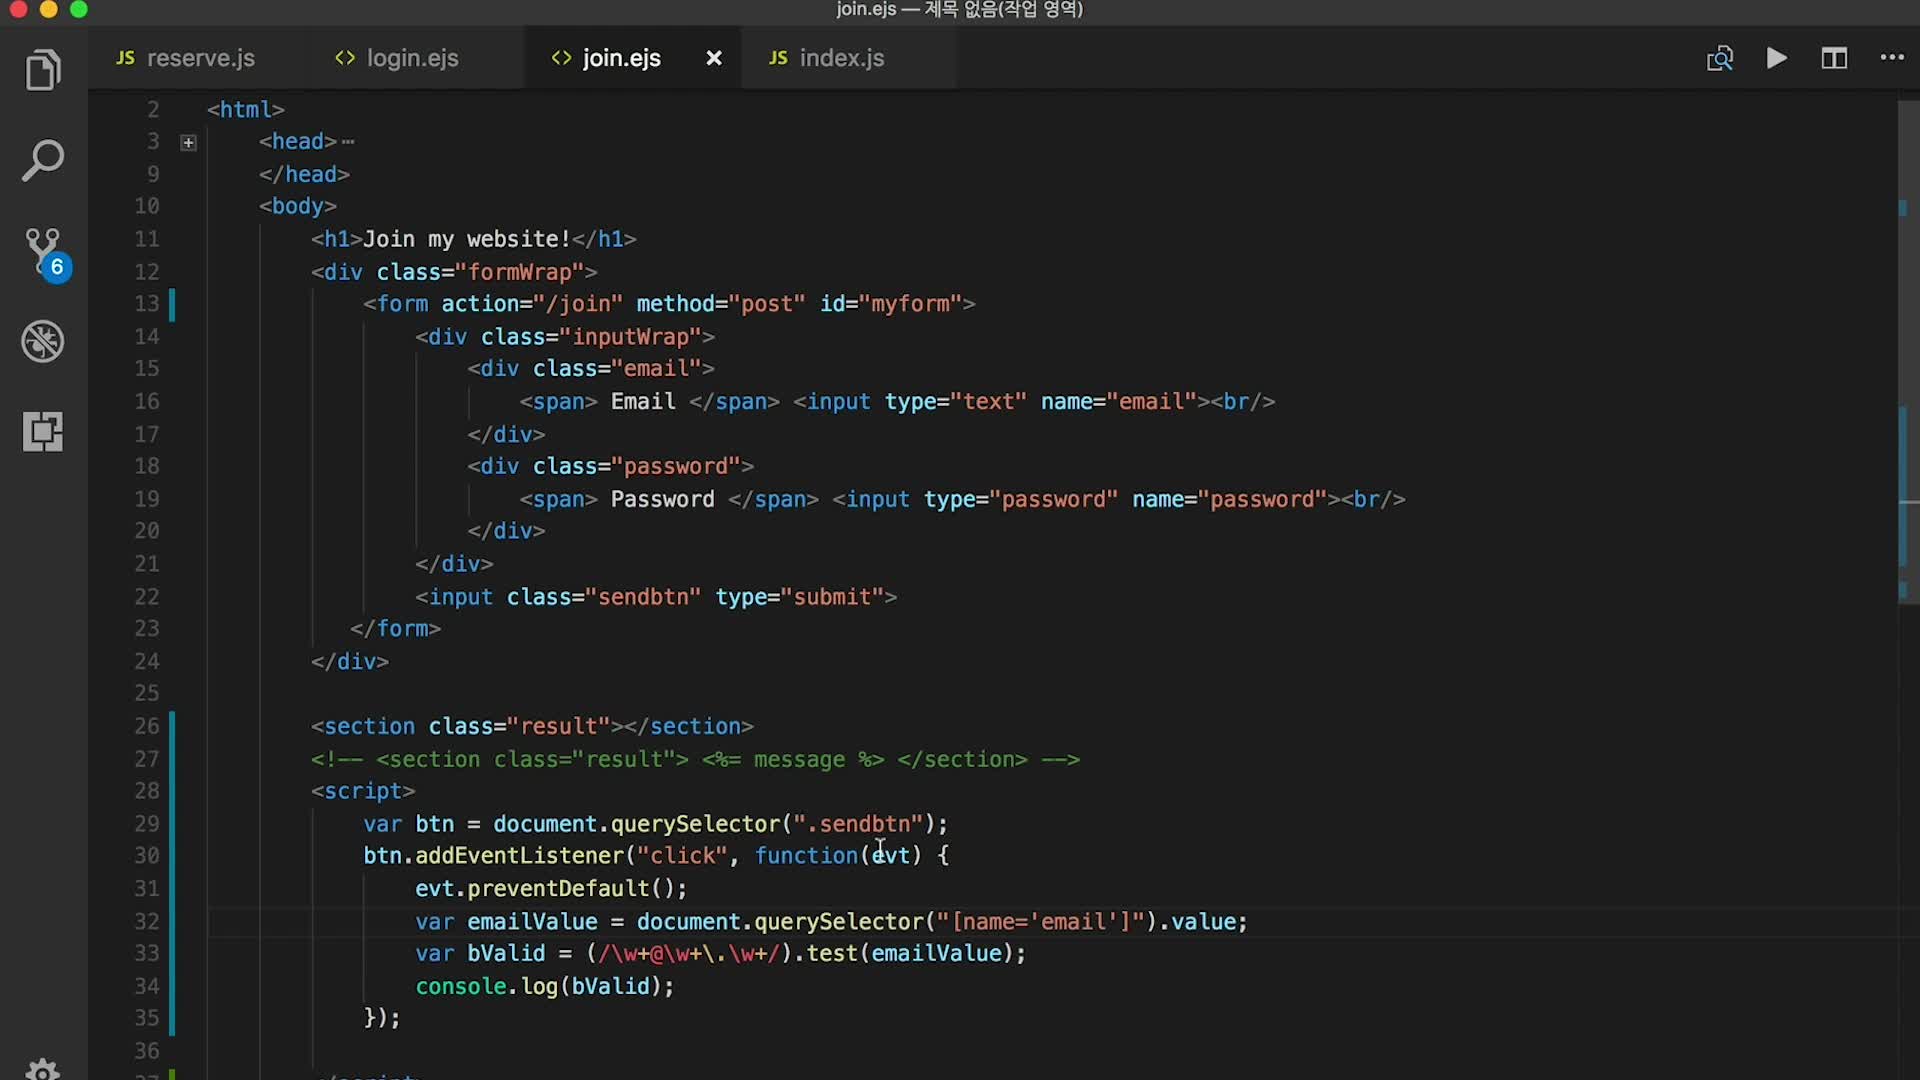1920x1080 pixels.
Task: Click the div class="email" tag
Action: click(x=591, y=369)
